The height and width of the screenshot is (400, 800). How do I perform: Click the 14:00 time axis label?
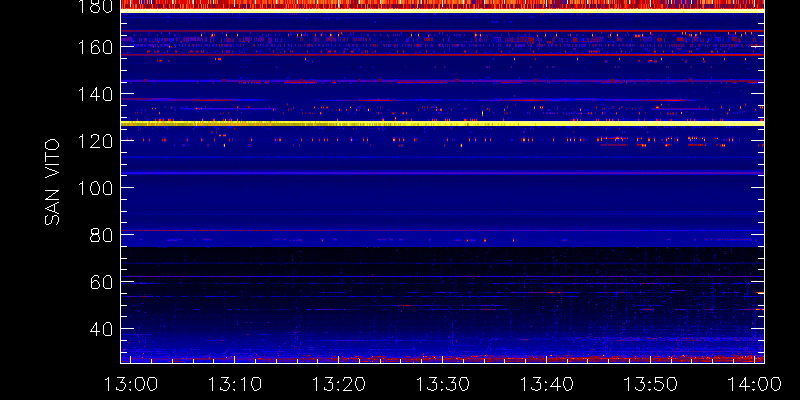coord(755,384)
